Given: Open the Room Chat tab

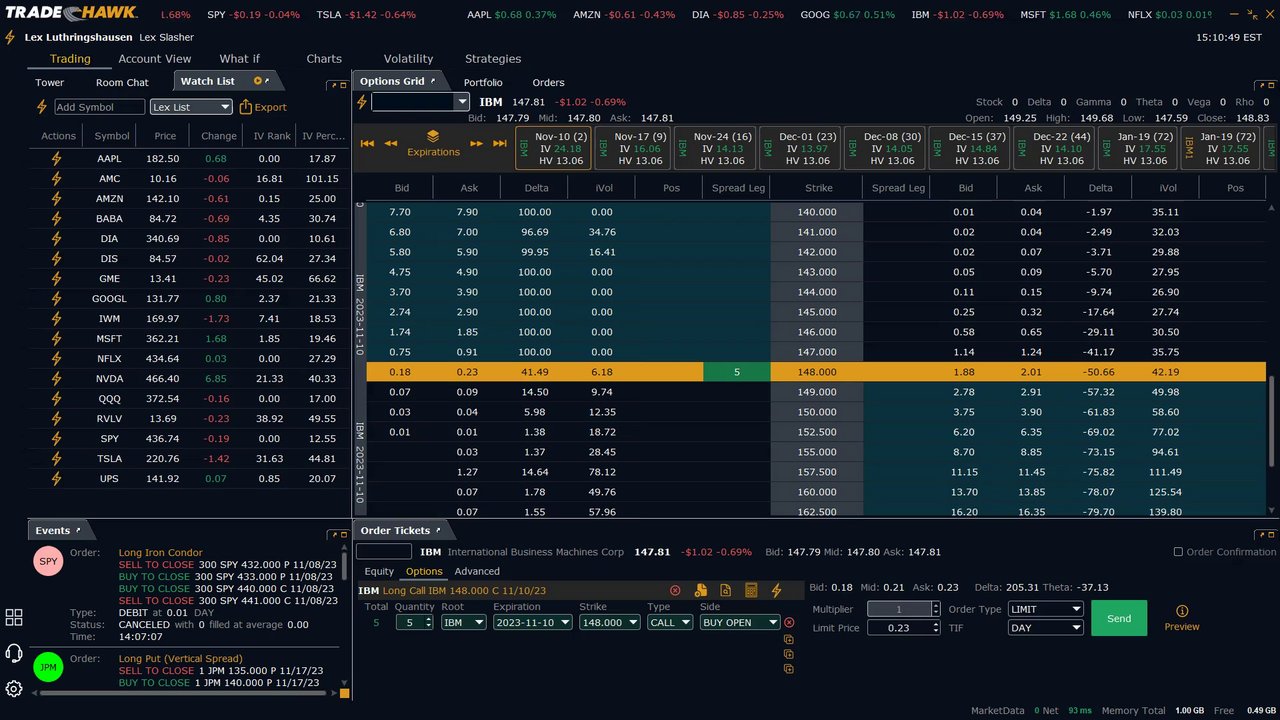Looking at the screenshot, I should 122,82.
